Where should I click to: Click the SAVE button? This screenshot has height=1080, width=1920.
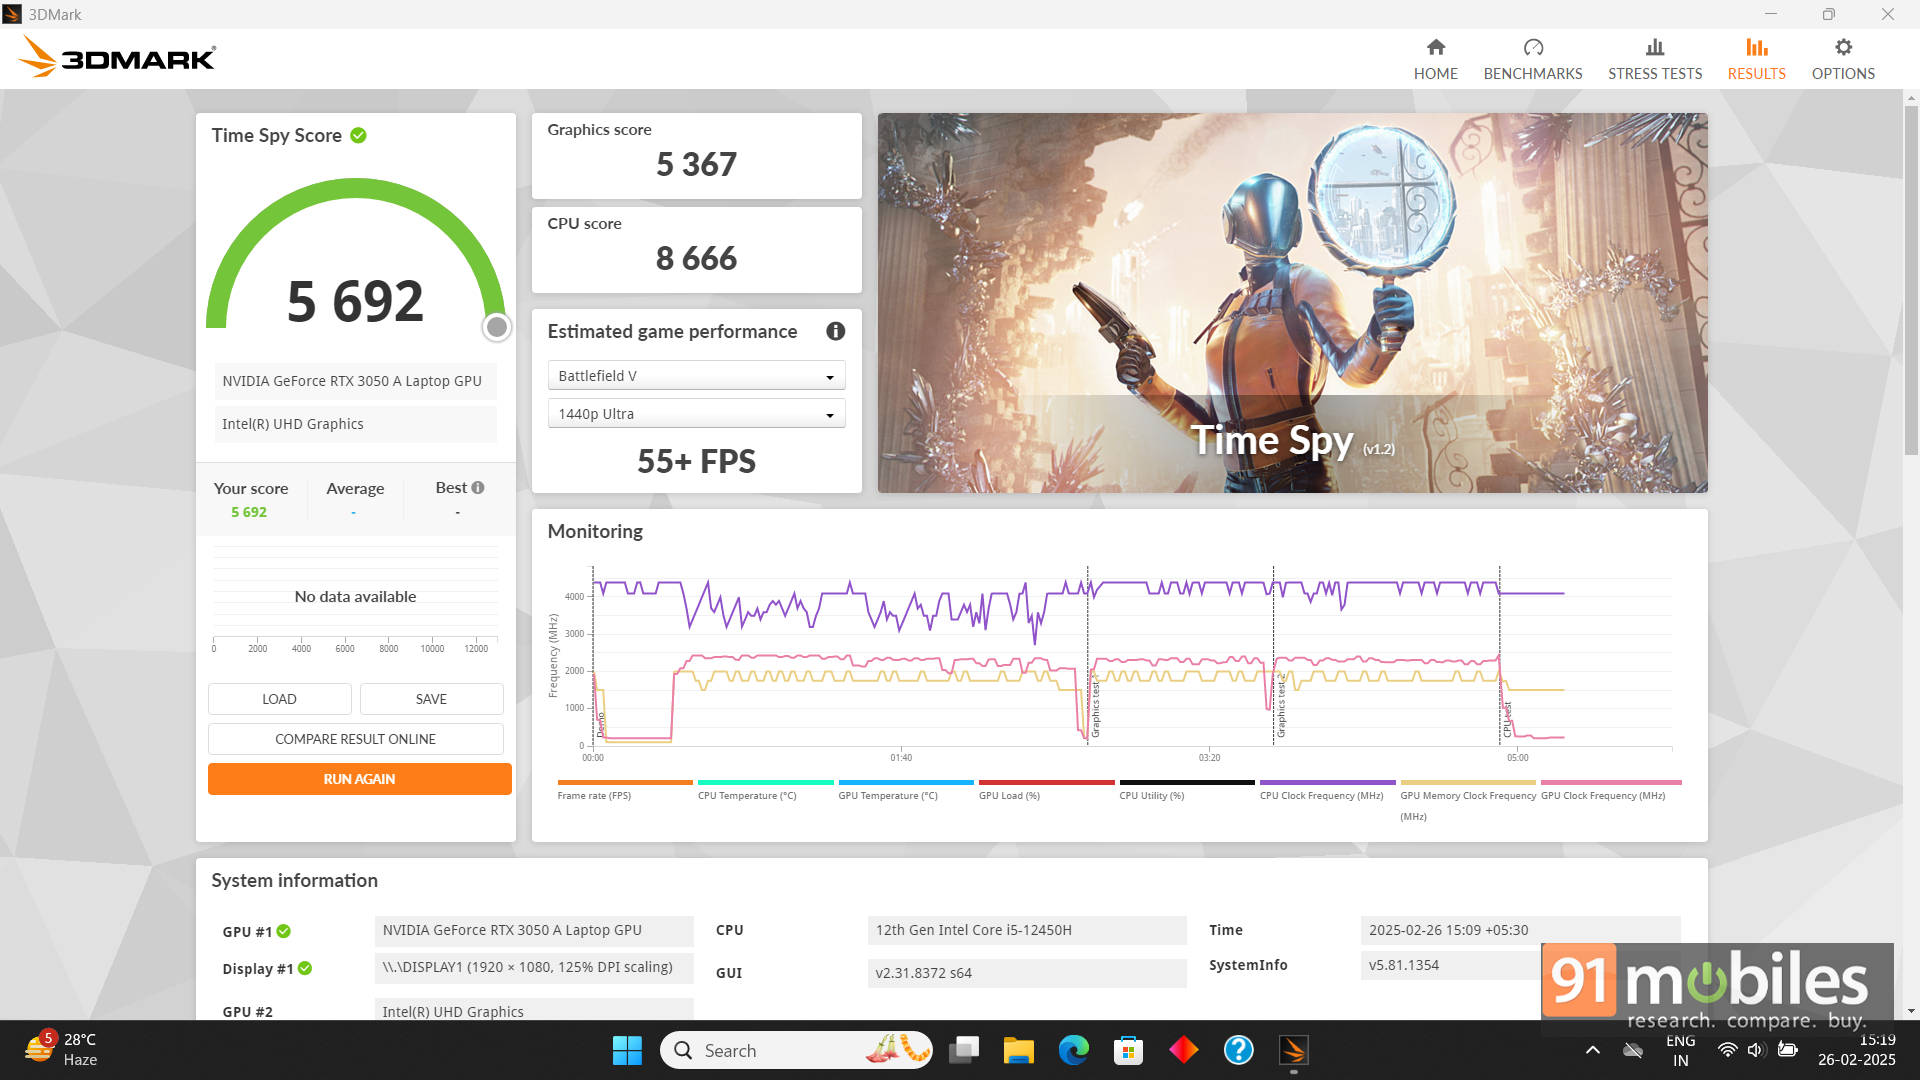[x=431, y=699]
